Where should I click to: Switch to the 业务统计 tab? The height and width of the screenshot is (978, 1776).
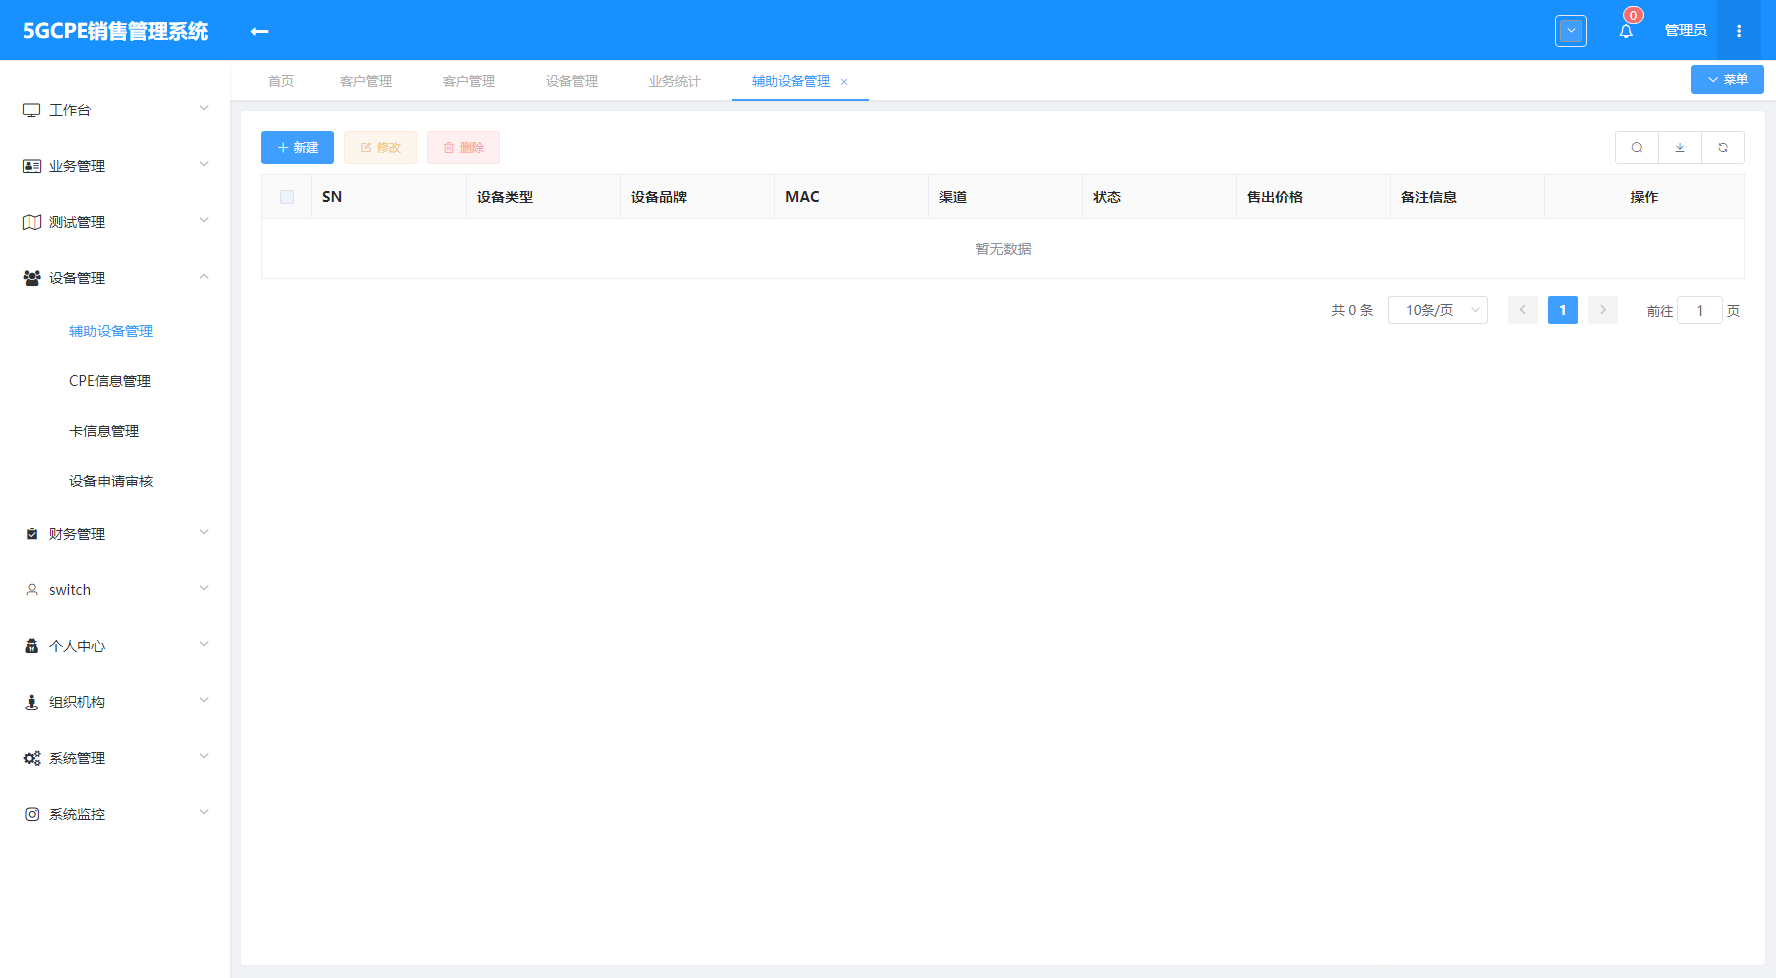[674, 81]
